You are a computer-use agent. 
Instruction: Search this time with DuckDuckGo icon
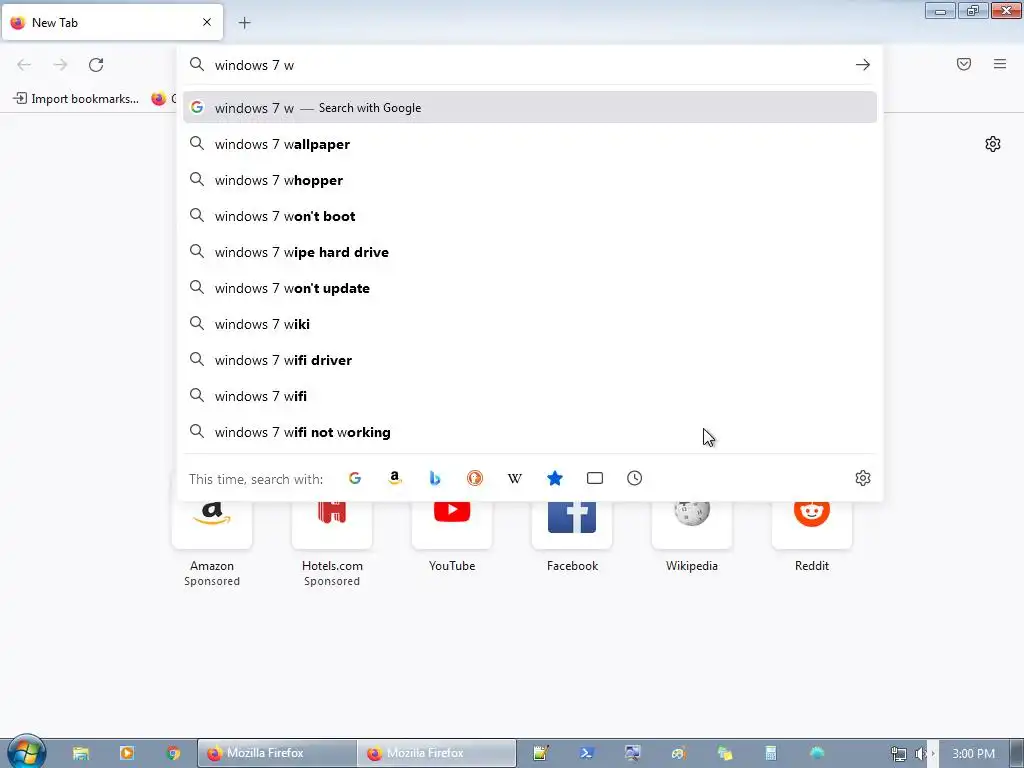pyautogui.click(x=475, y=478)
